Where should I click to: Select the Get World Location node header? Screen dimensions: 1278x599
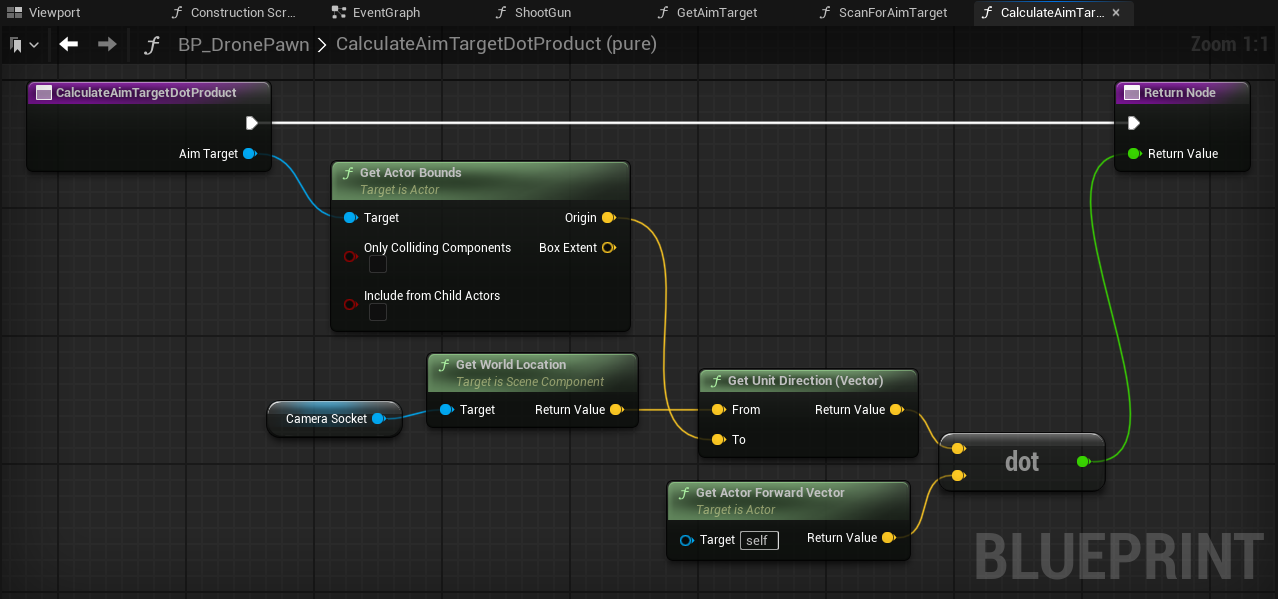coord(532,372)
